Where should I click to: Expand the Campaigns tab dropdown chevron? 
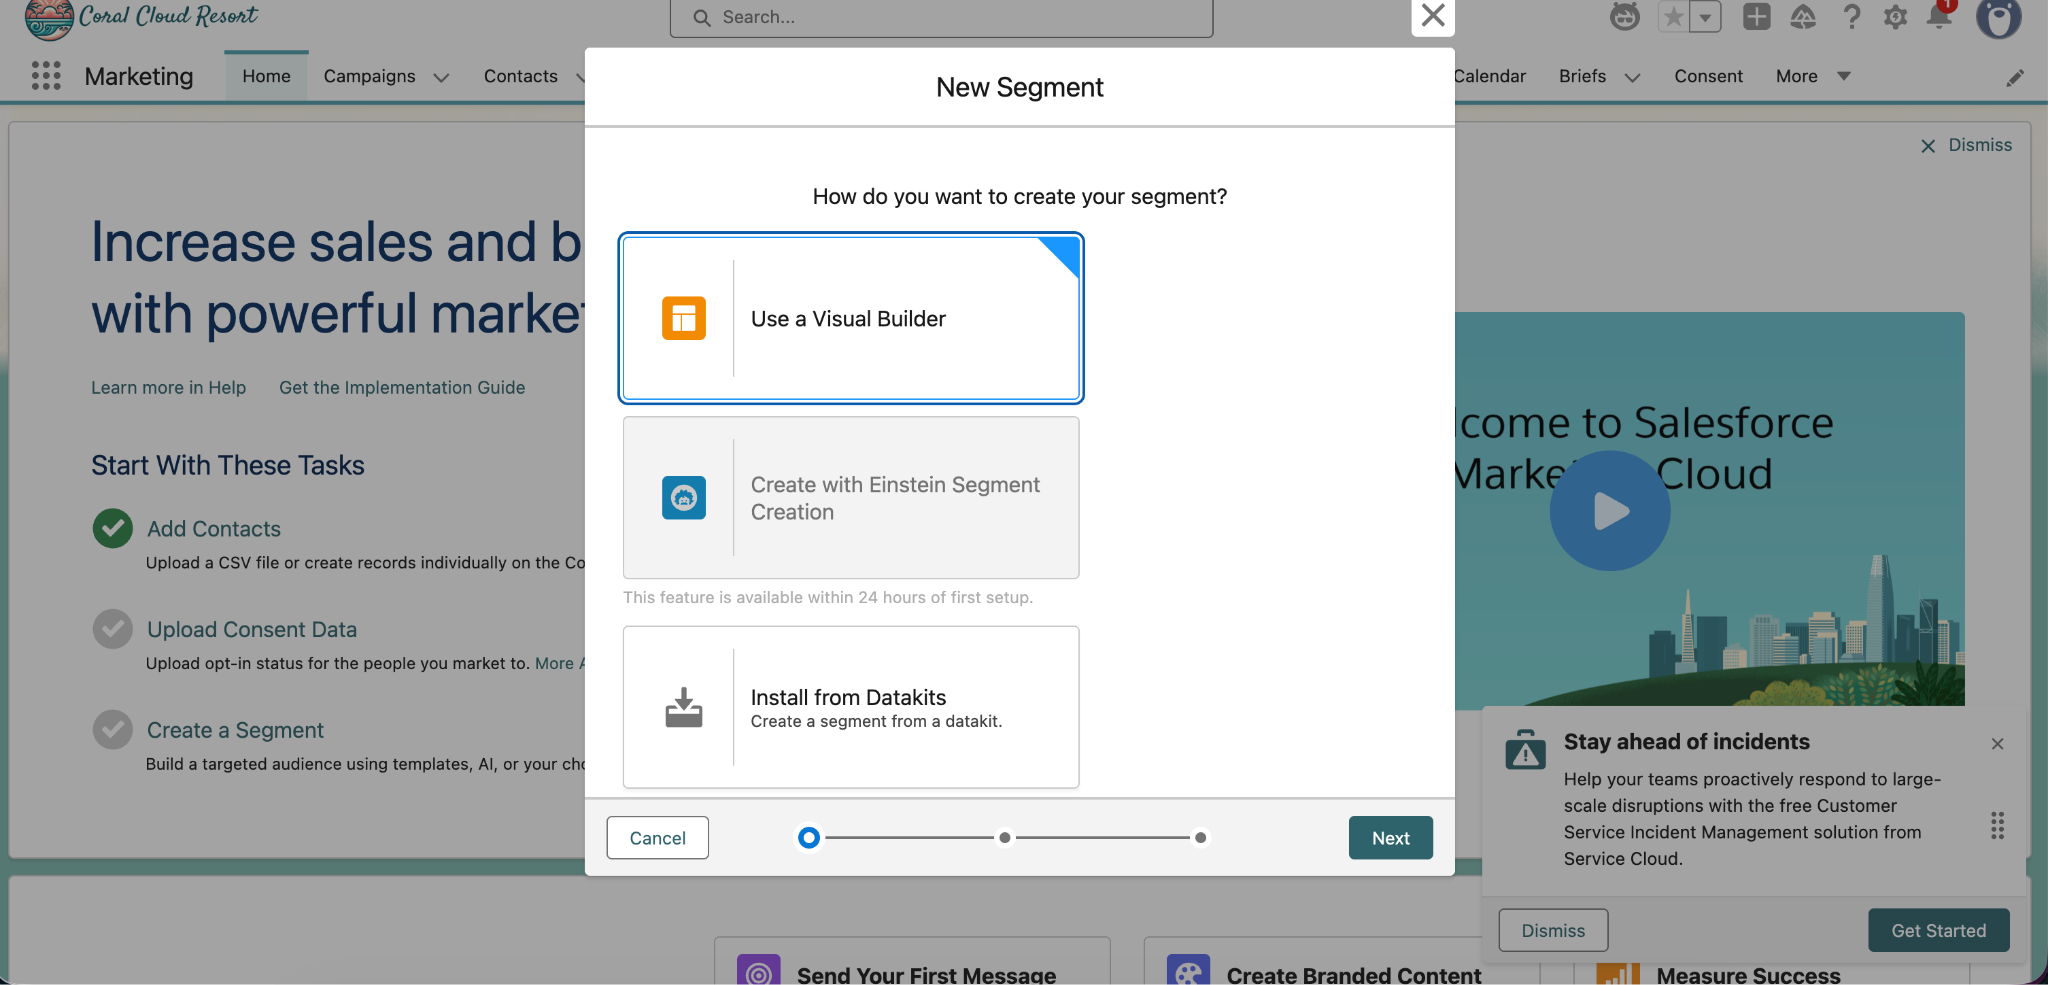click(x=441, y=77)
